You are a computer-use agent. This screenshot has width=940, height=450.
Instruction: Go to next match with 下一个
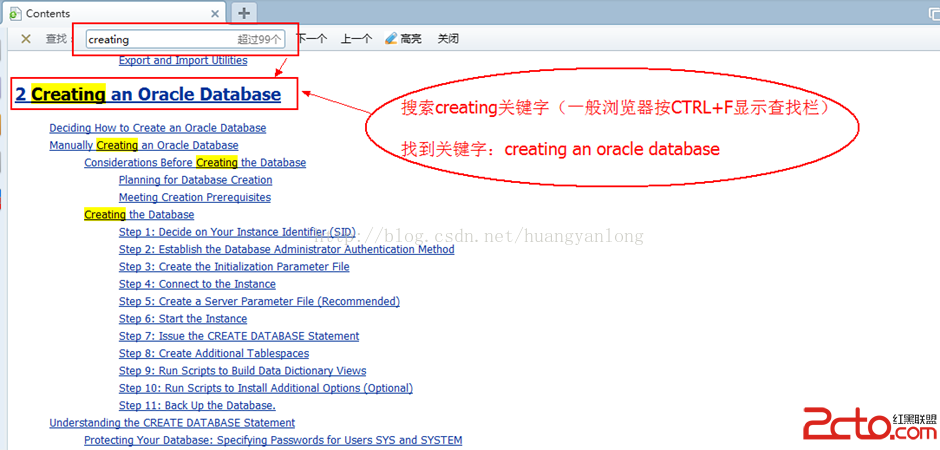(312, 39)
